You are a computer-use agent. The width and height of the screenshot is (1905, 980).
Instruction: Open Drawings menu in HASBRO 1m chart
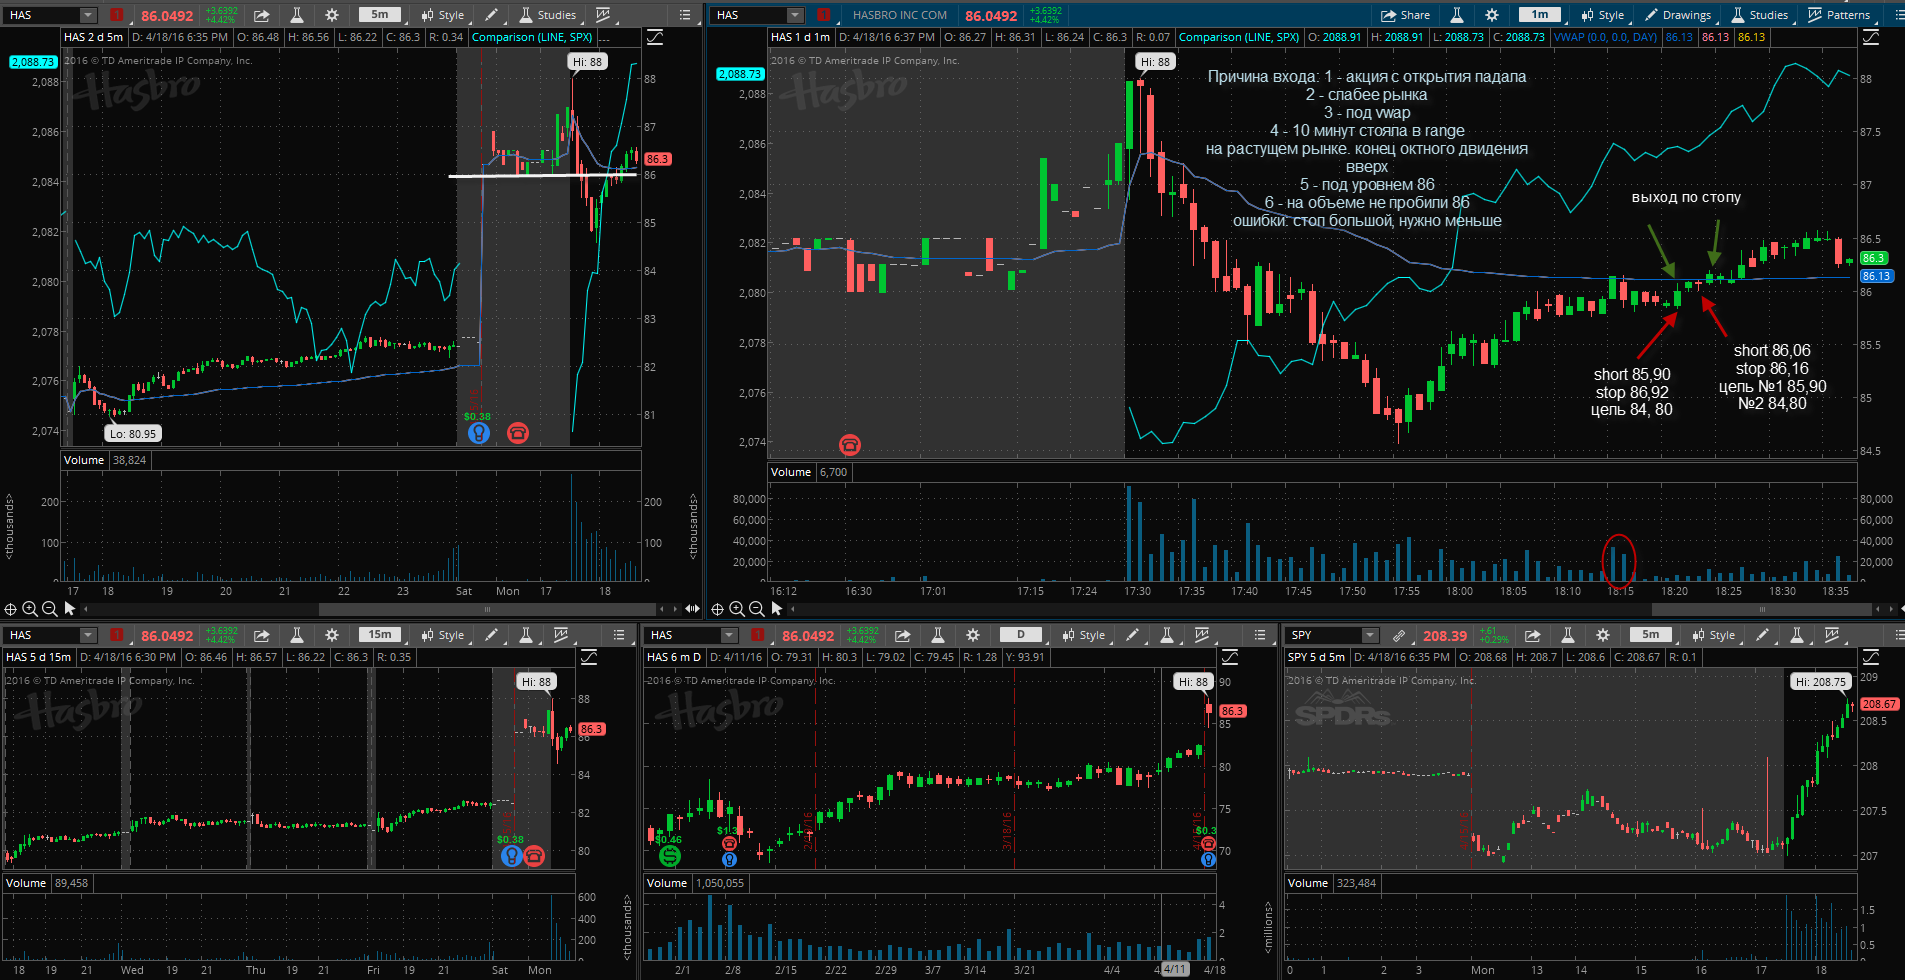pos(1677,15)
